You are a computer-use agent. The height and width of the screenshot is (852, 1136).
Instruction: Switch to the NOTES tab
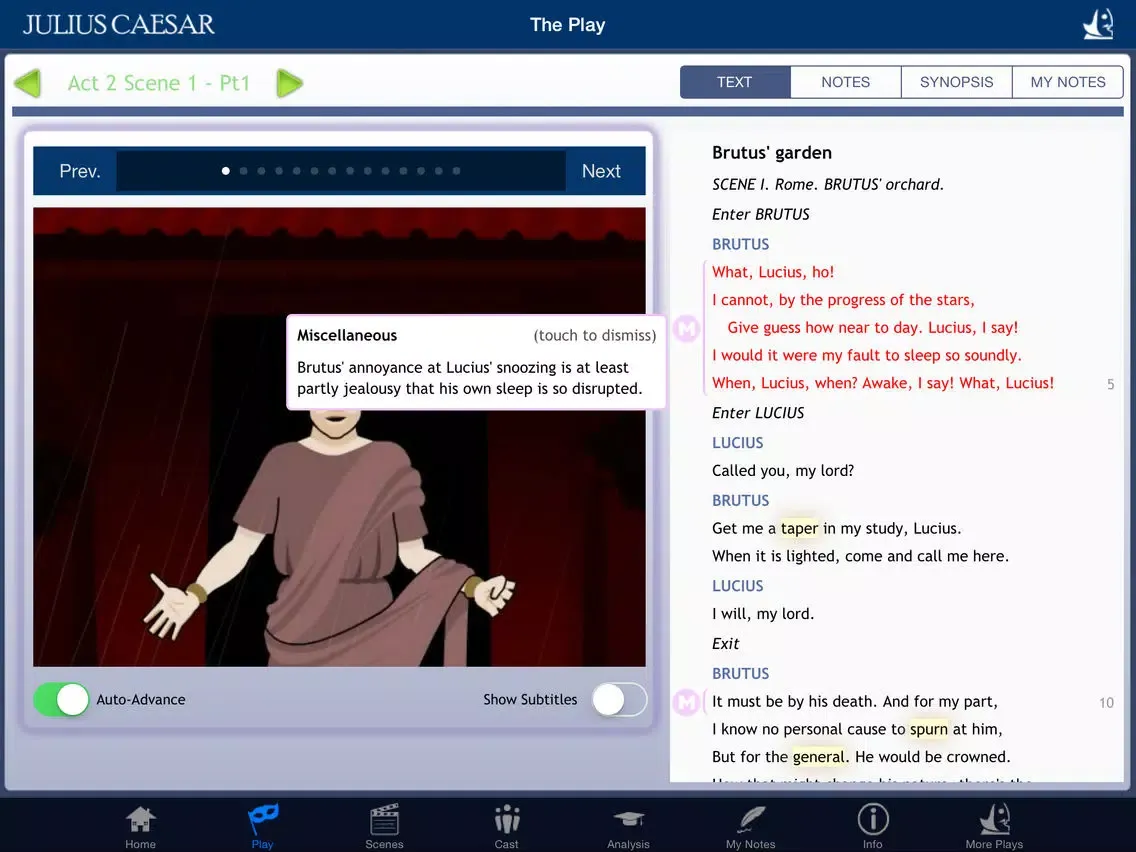(845, 82)
